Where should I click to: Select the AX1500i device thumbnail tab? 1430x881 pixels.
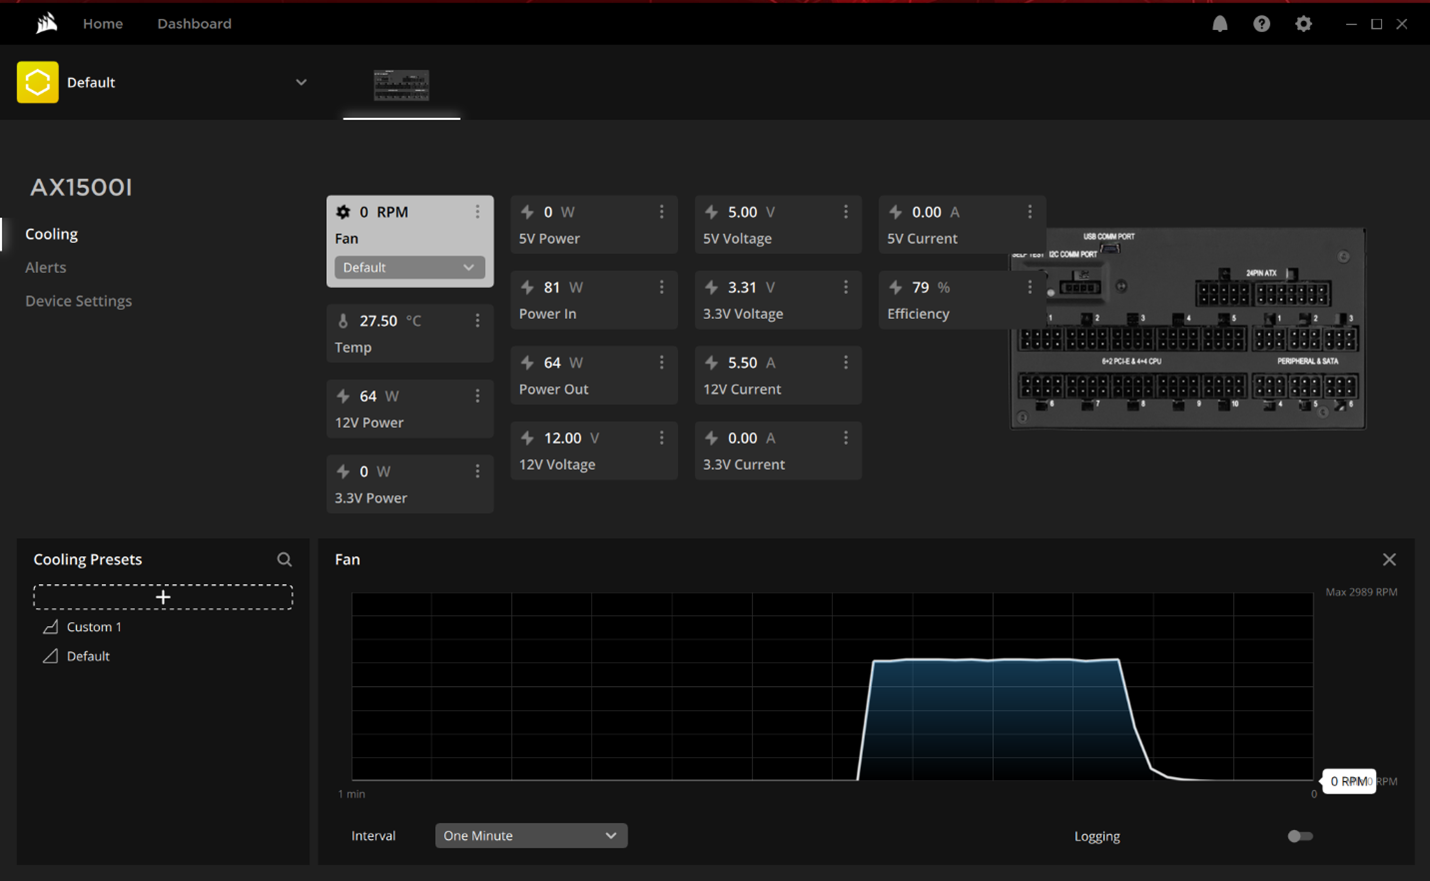click(401, 85)
